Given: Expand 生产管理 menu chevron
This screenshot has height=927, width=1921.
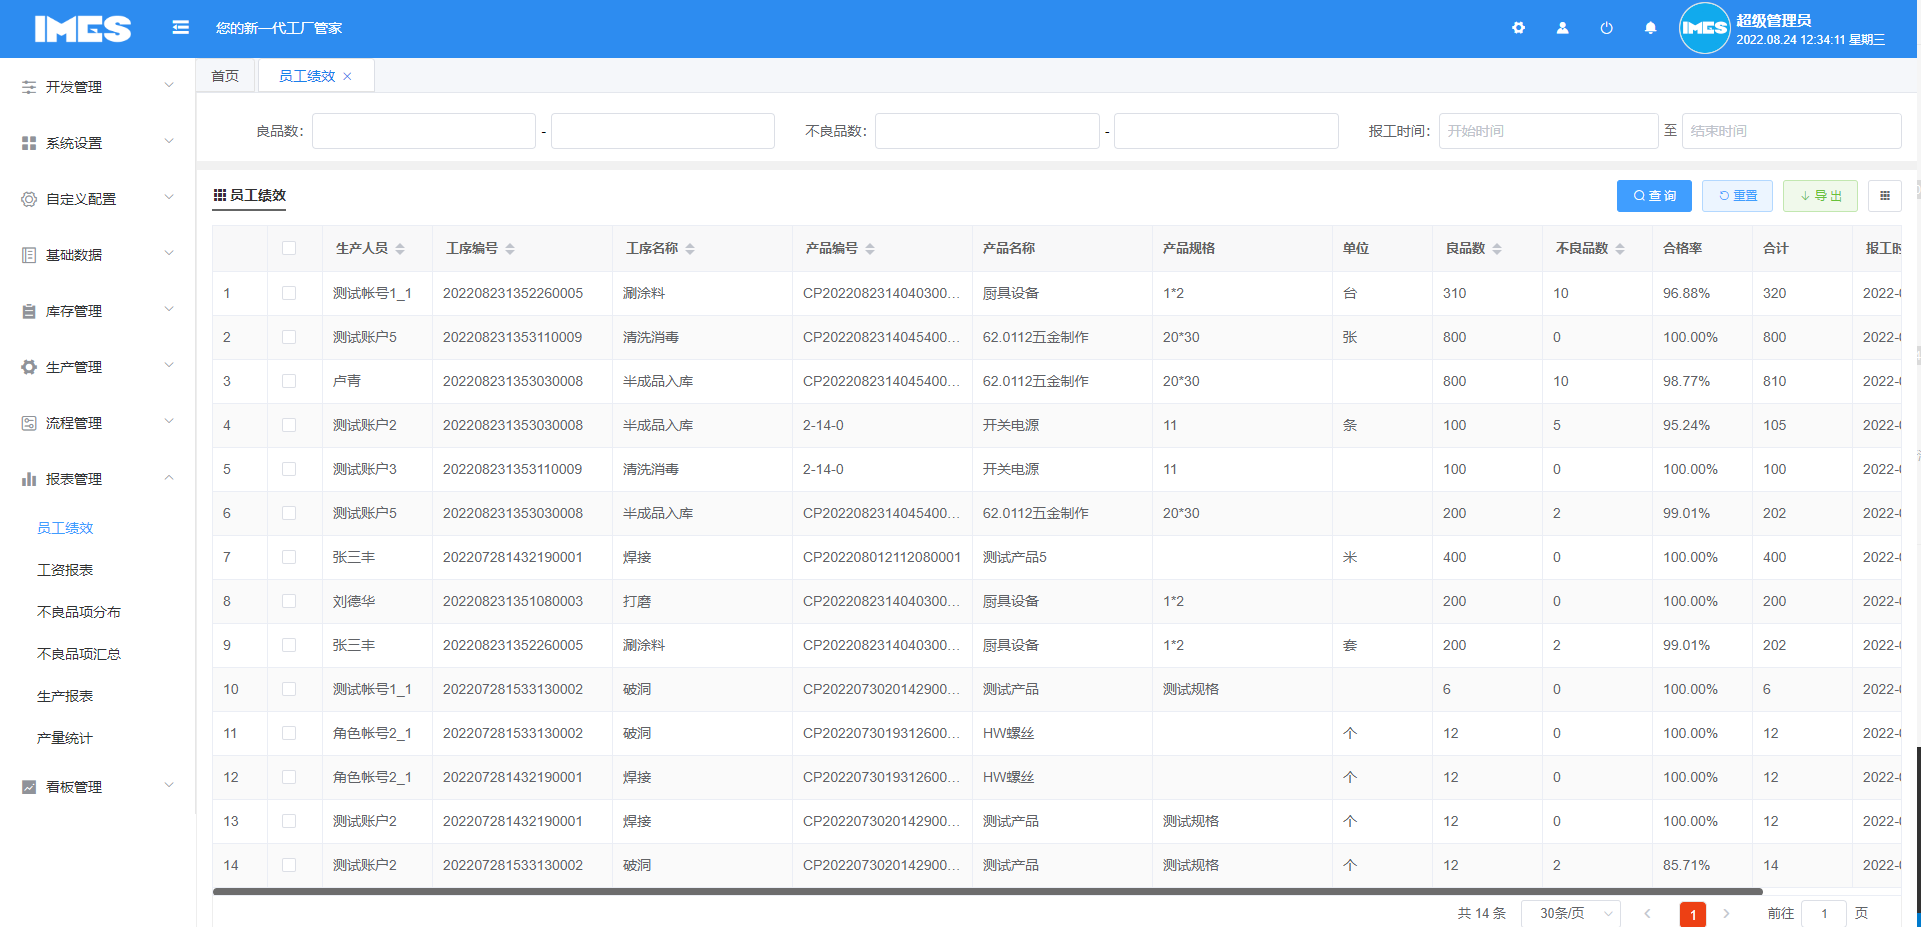Looking at the screenshot, I should tap(169, 366).
